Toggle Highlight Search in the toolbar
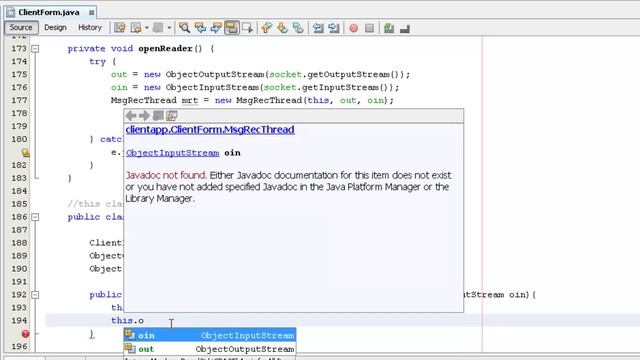Screen dimensions: 640x360 tap(231, 28)
